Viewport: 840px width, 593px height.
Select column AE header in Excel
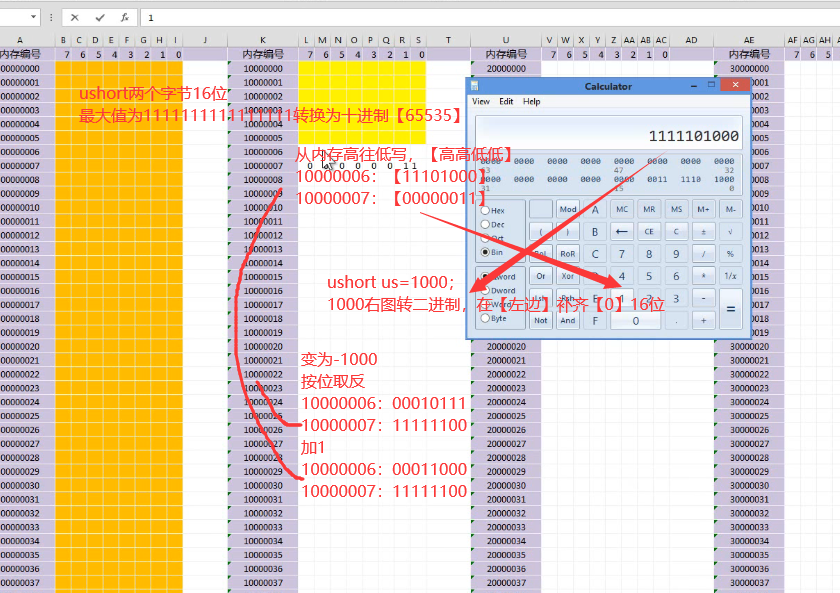point(749,40)
